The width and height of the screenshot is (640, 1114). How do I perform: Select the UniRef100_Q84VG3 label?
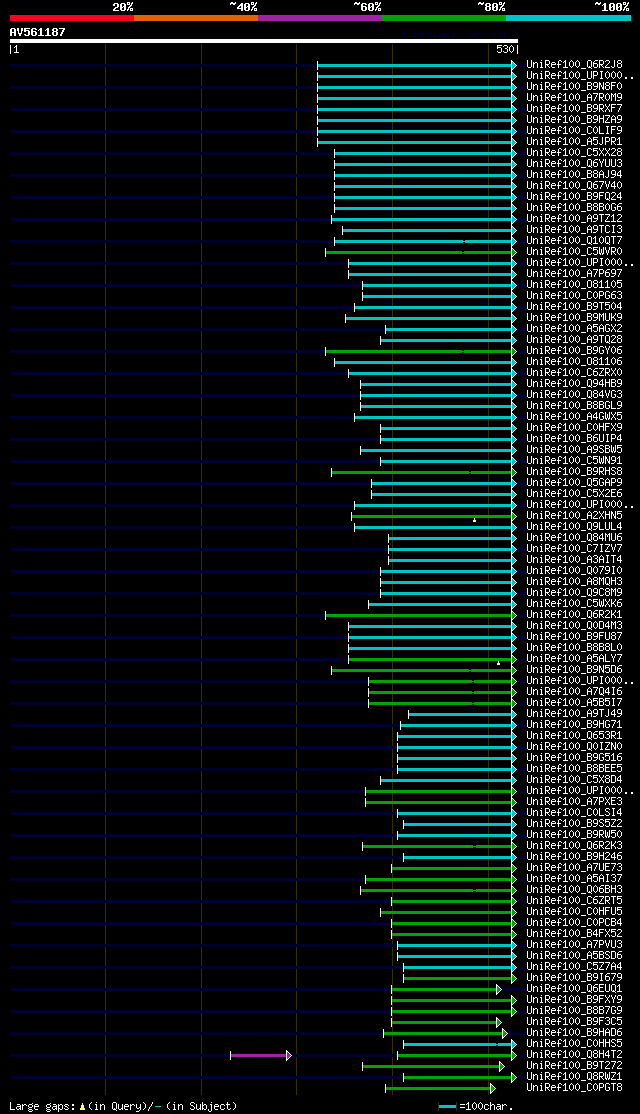coord(574,395)
